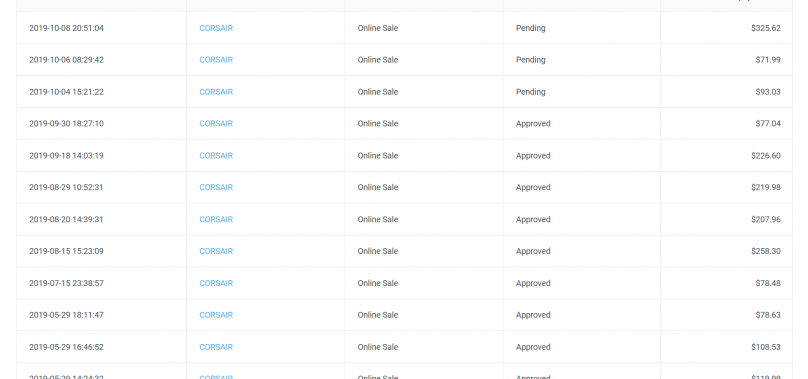Open CORSAIR link dated 2019-10-08 20:51:04
Image resolution: width=808 pixels, height=379 pixels.
coord(216,28)
